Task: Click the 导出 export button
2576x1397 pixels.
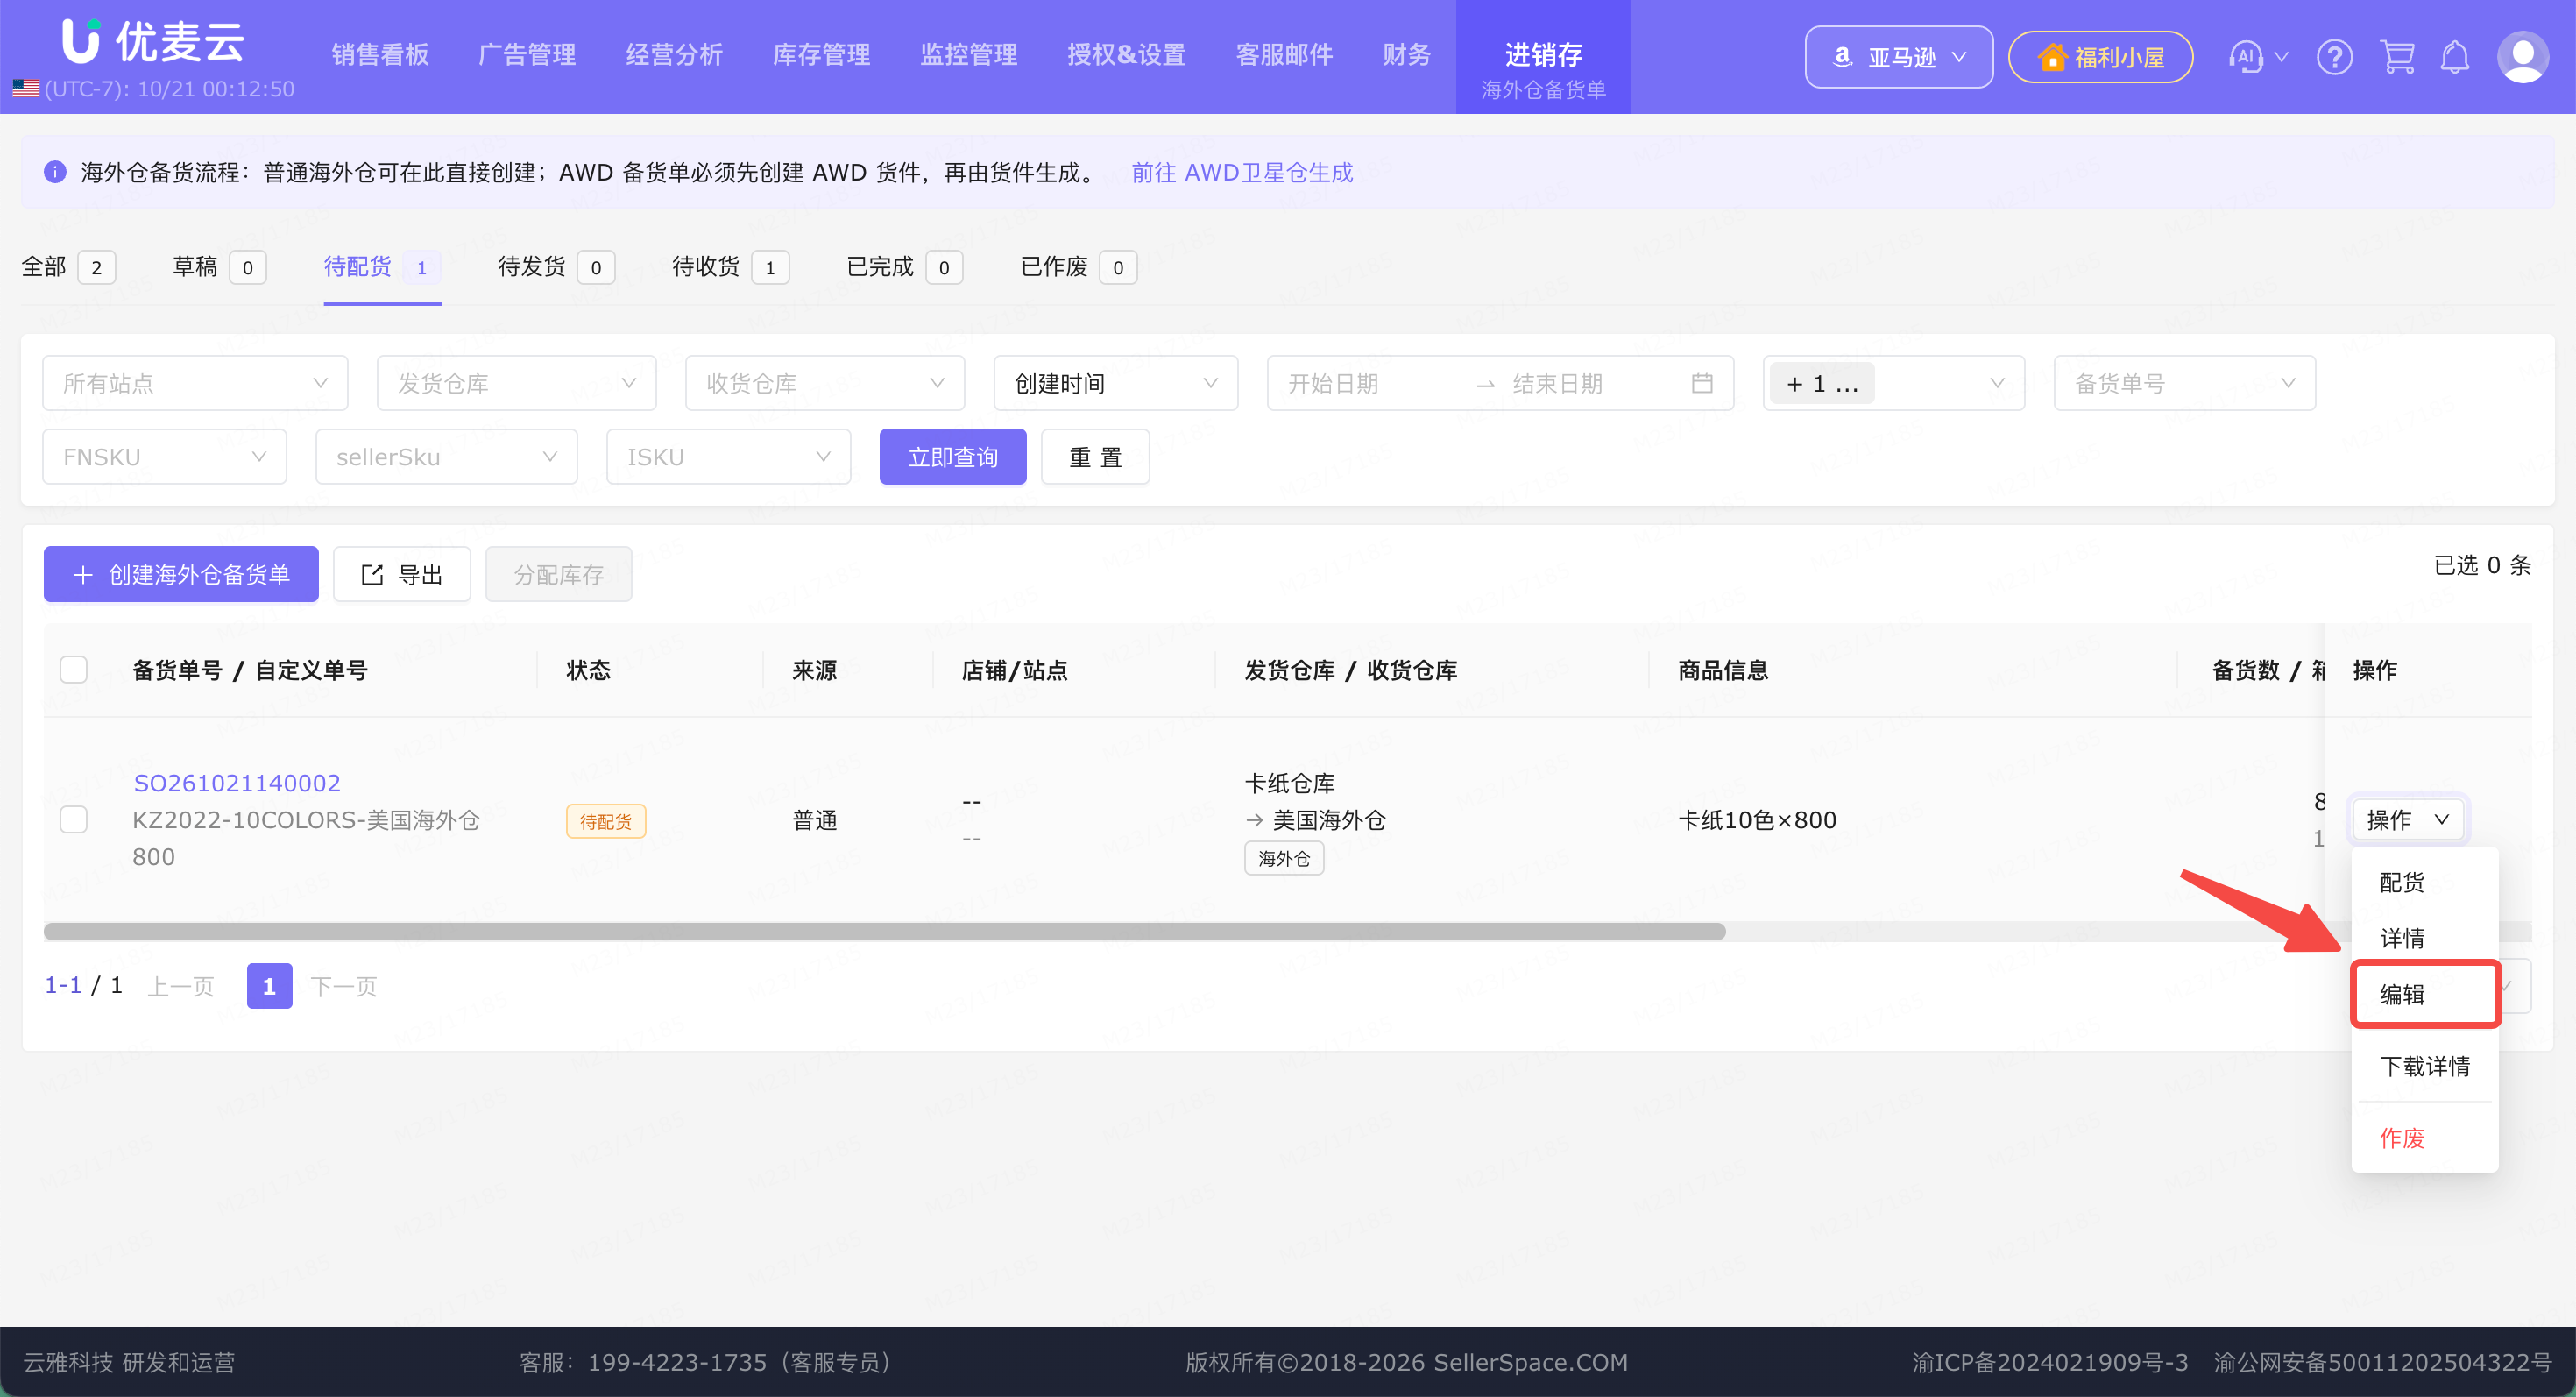Action: click(x=402, y=574)
